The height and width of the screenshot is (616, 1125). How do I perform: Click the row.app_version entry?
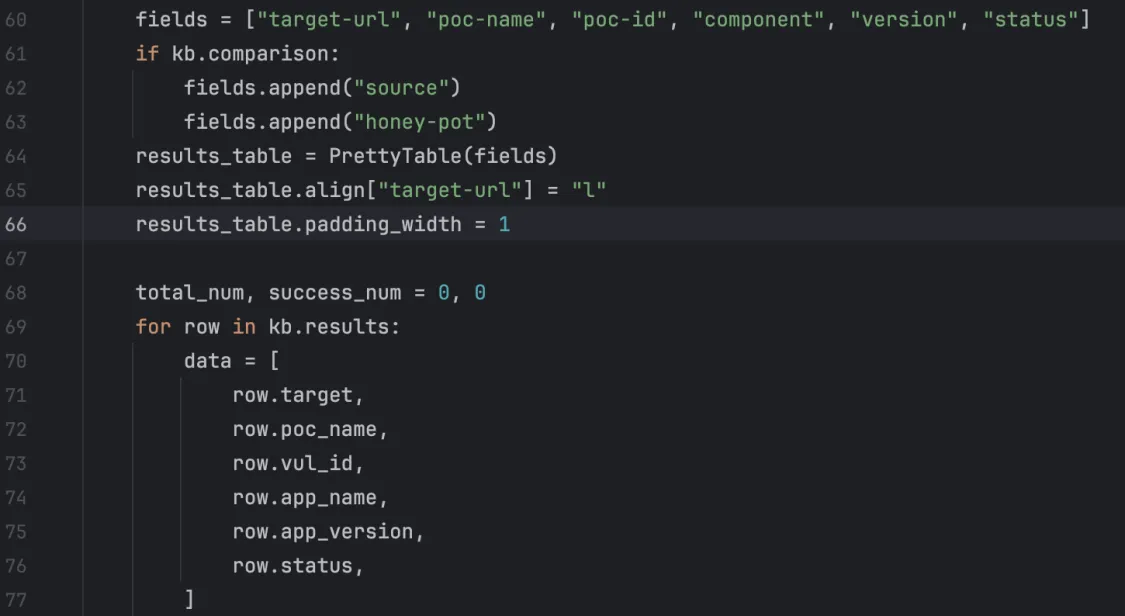tap(323, 531)
